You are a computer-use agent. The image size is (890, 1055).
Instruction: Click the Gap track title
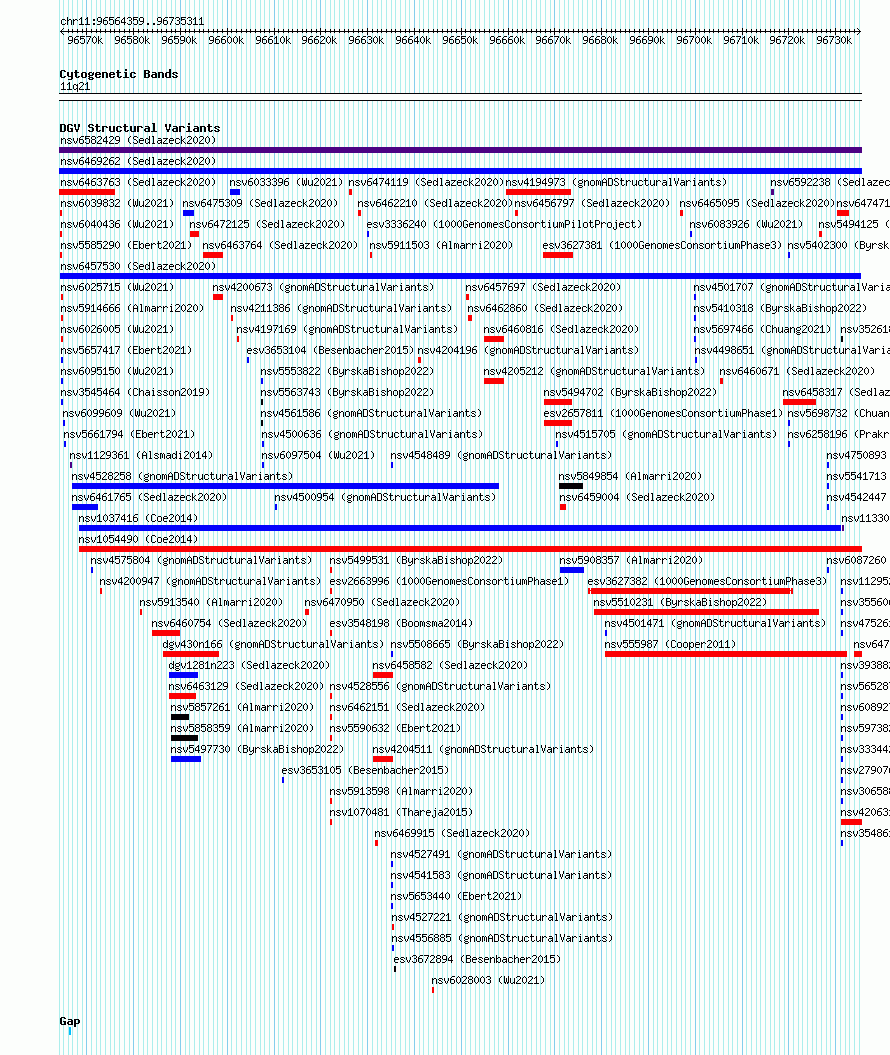pyautogui.click(x=70, y=1021)
